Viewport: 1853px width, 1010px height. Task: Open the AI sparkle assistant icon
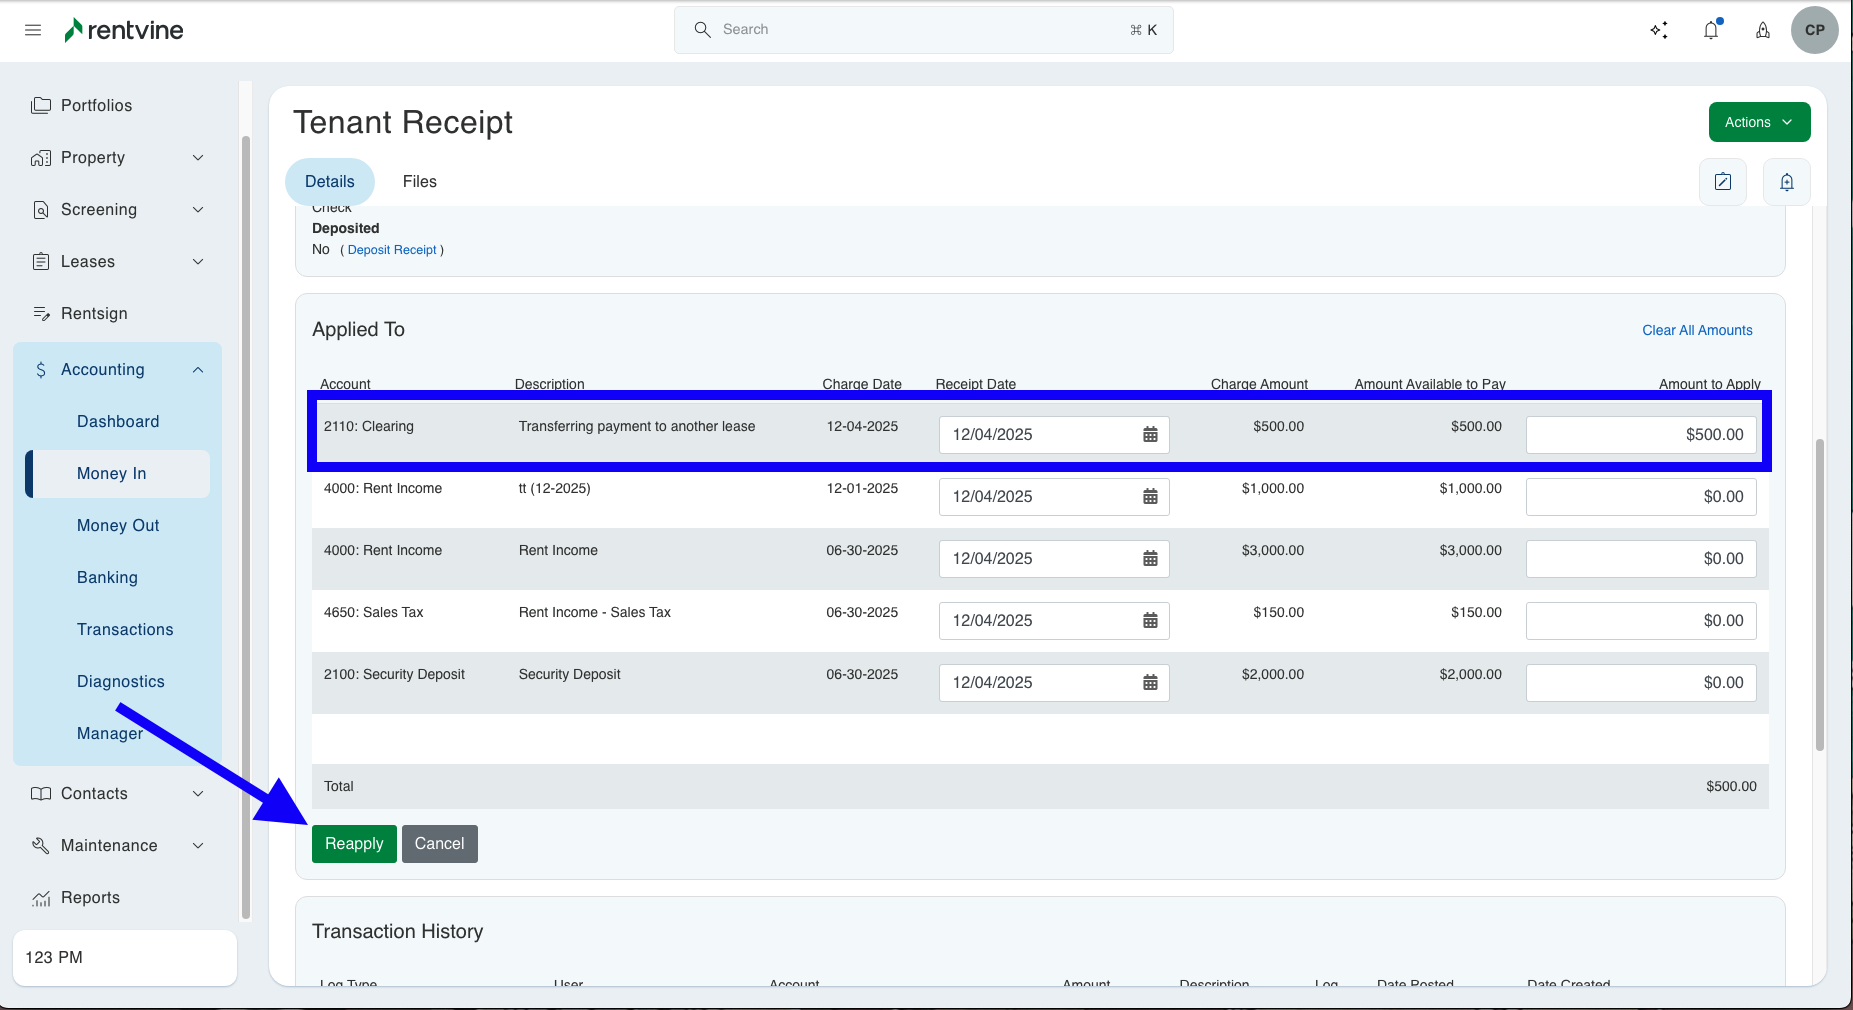click(x=1659, y=30)
